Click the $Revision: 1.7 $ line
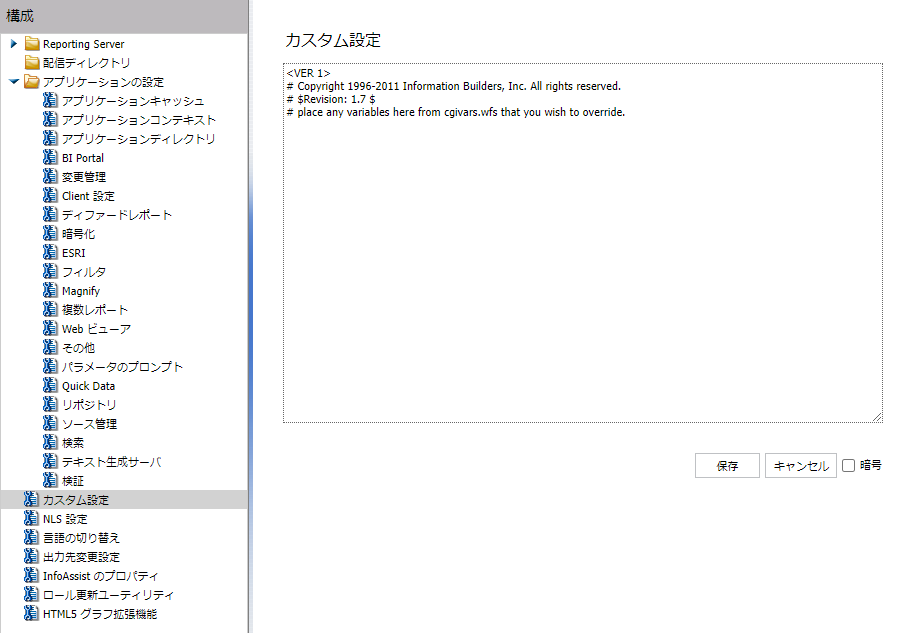Screen dimensions: 904x633 coord(331,99)
